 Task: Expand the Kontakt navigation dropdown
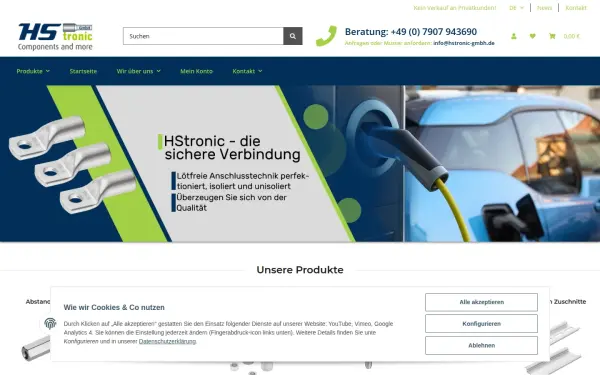tap(247, 71)
